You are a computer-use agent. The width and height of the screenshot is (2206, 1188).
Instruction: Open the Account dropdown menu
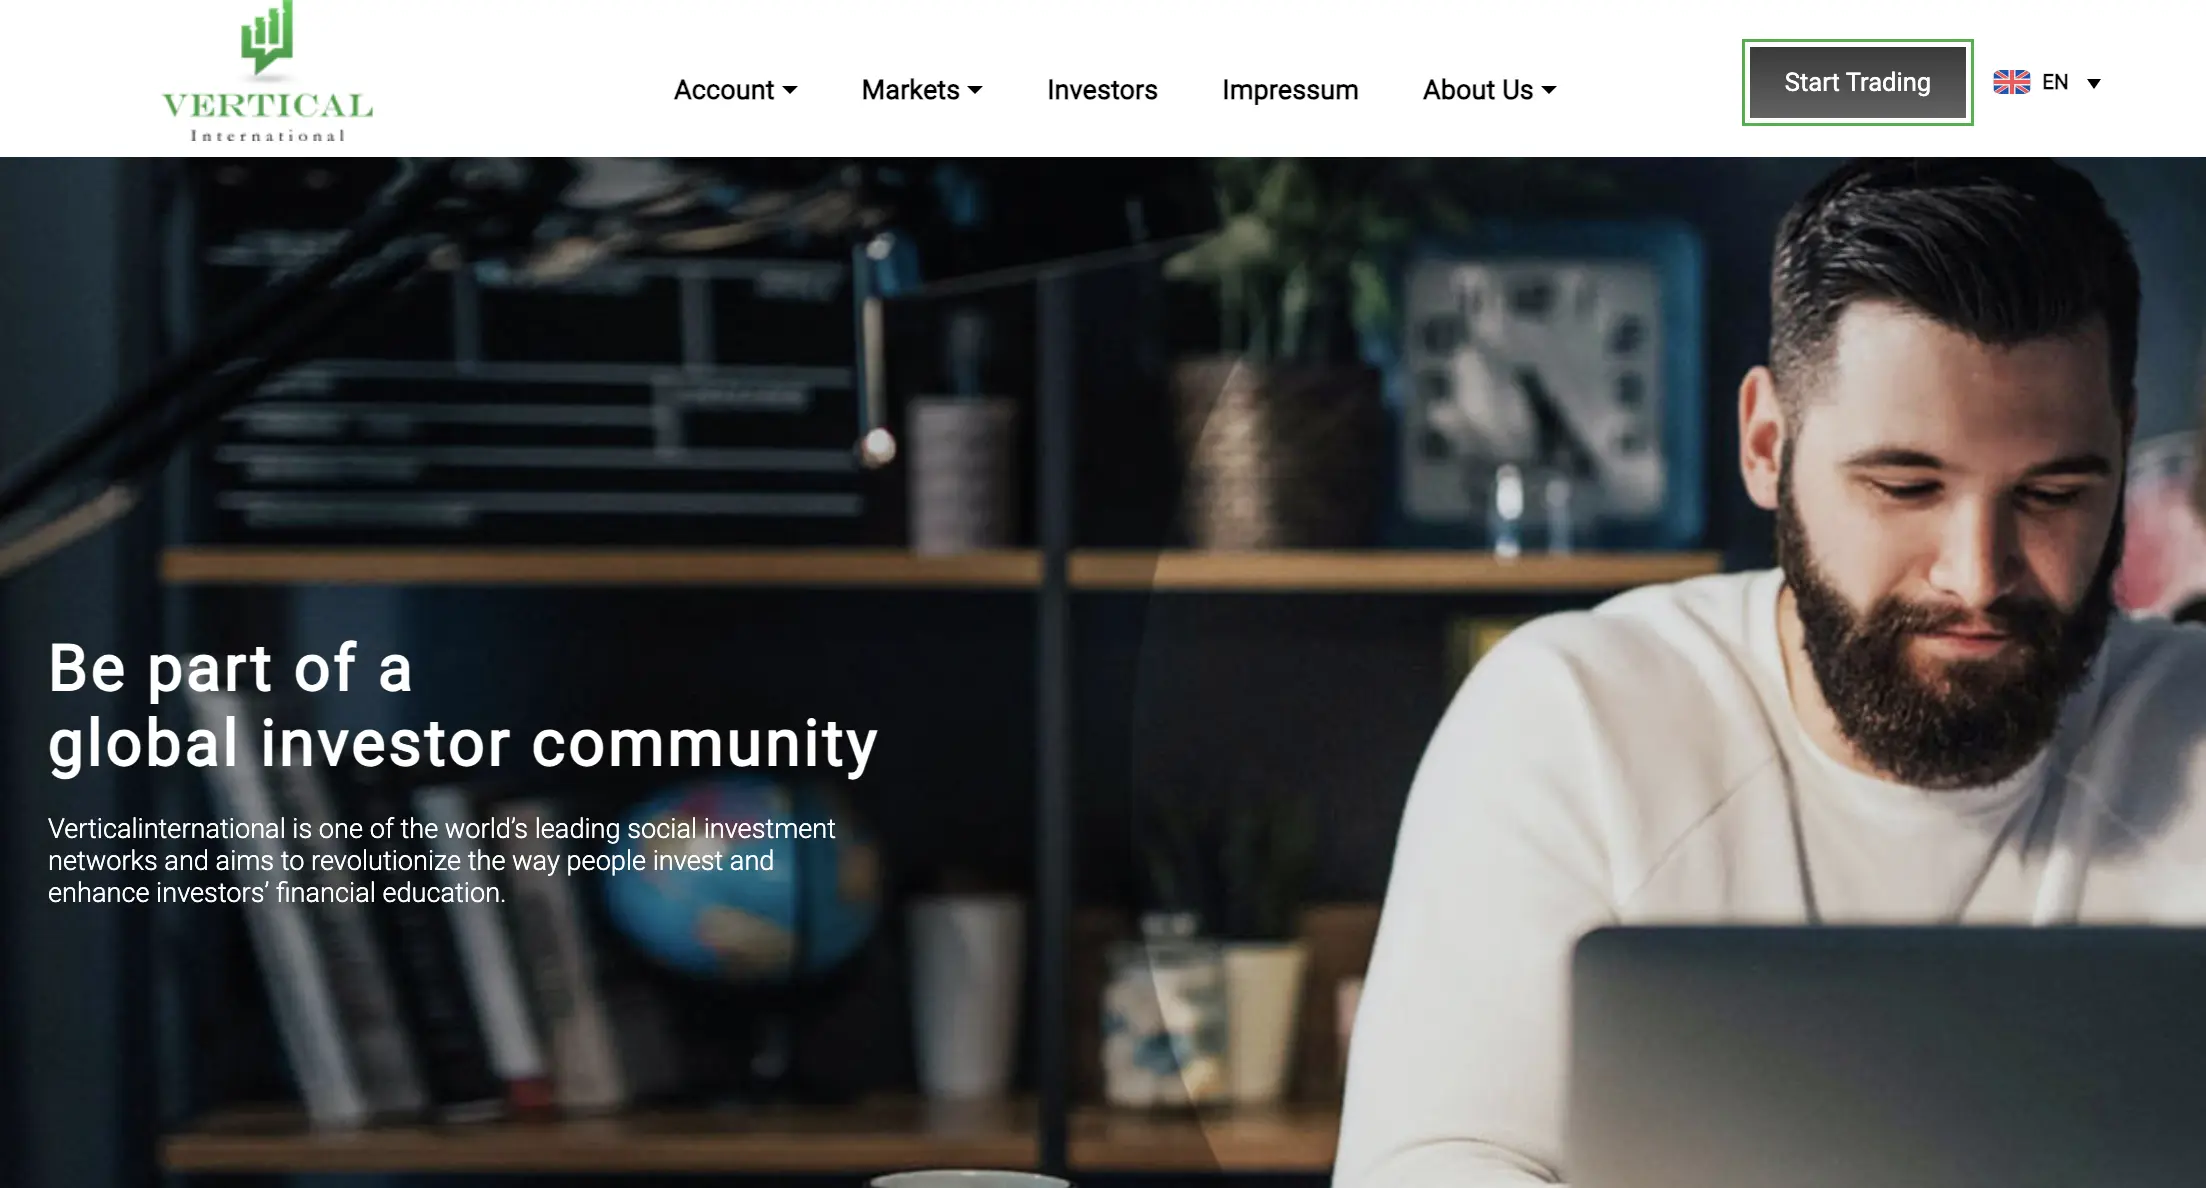(x=735, y=90)
